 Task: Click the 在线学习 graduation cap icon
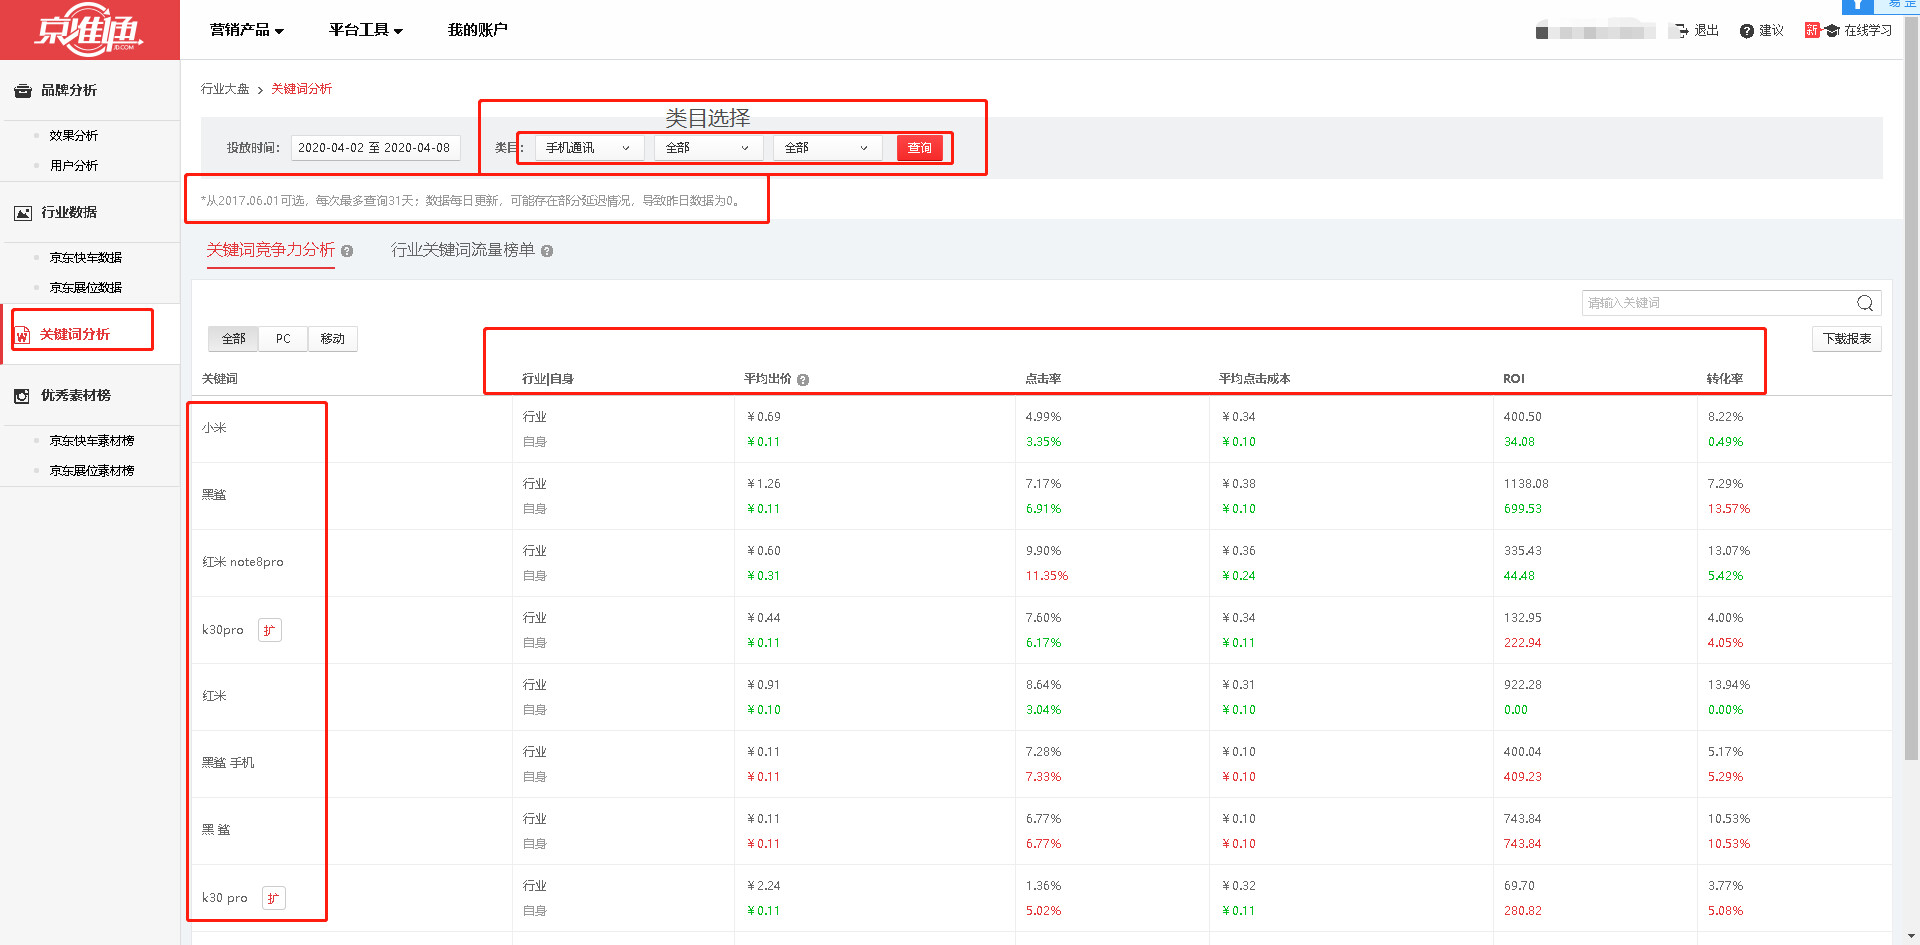pos(1832,31)
